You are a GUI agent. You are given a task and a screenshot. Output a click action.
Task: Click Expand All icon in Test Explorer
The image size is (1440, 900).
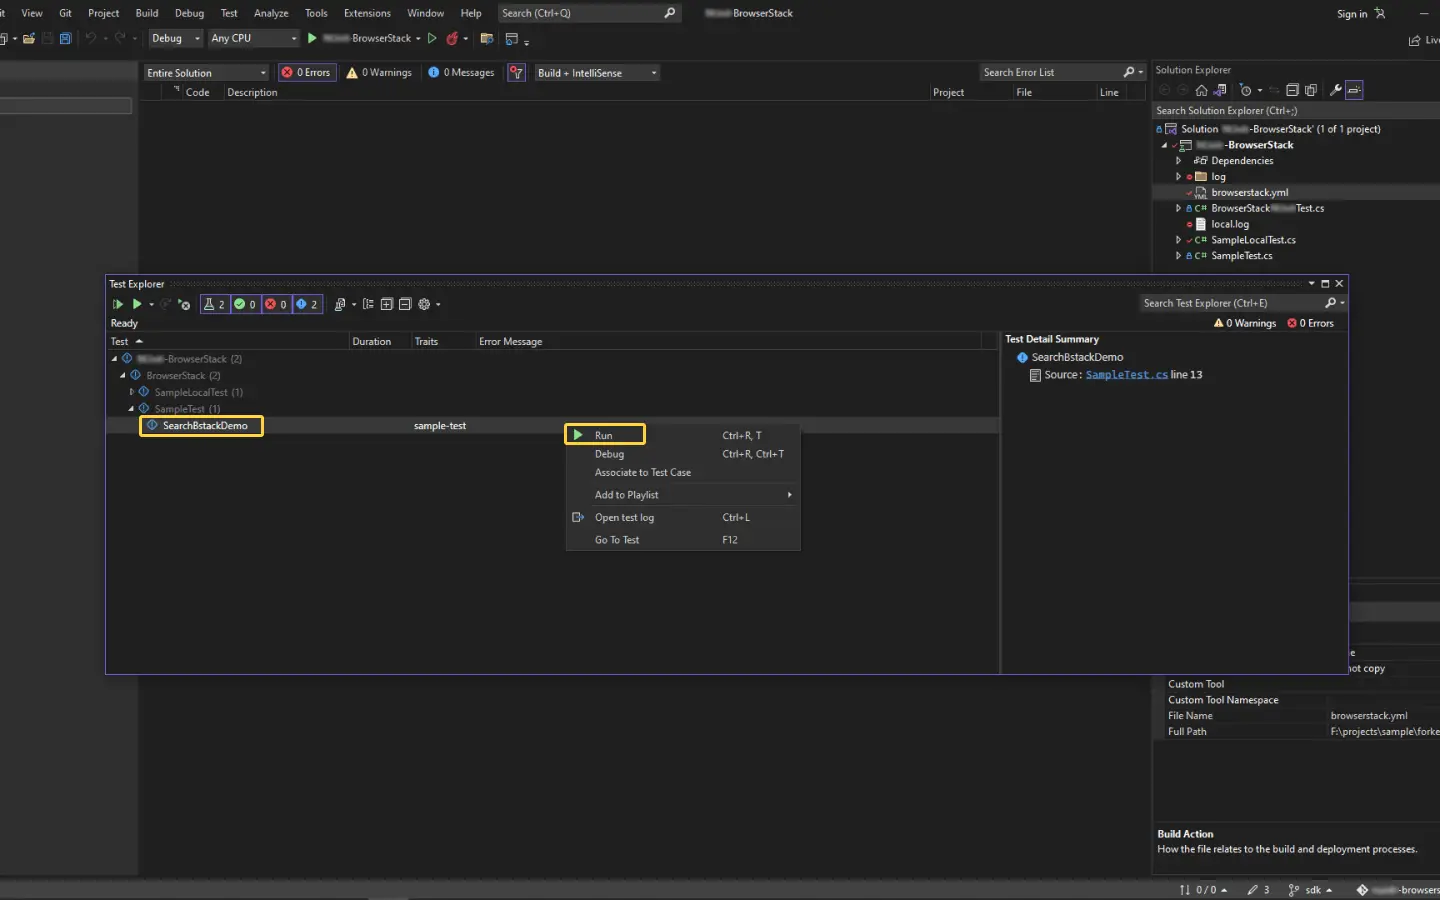(386, 304)
